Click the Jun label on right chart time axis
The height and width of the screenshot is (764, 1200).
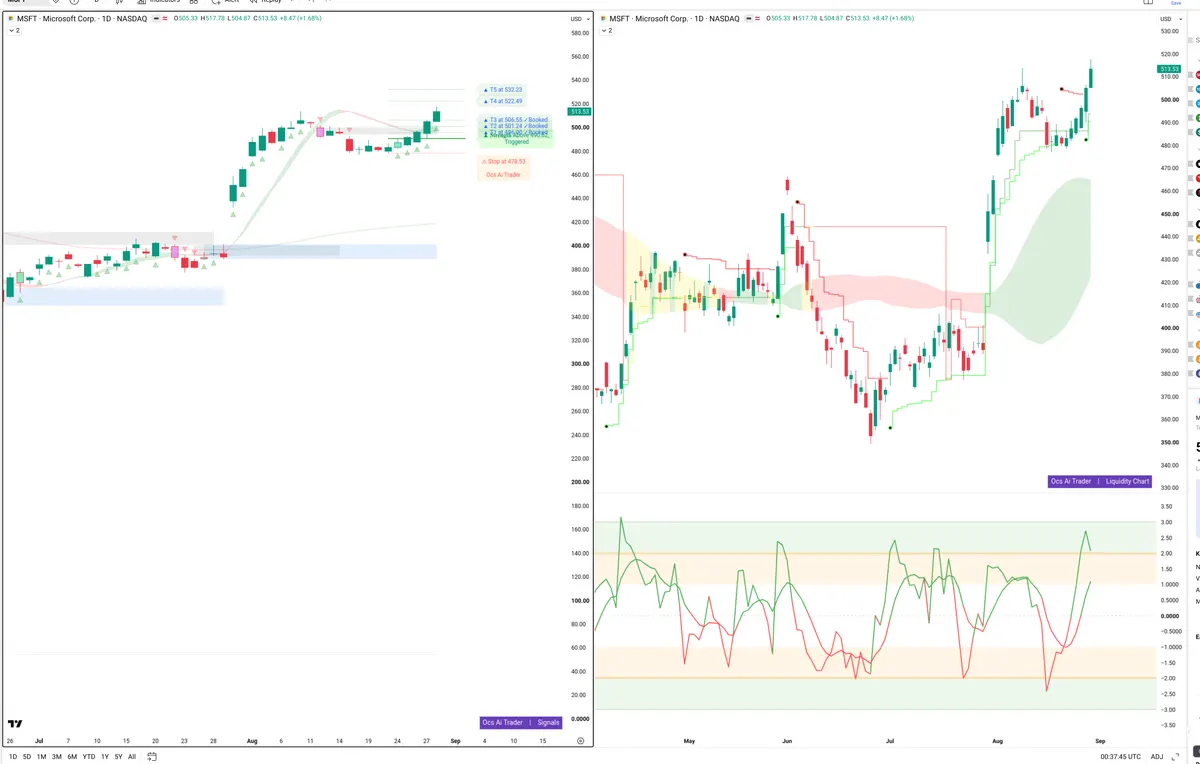[x=787, y=741]
